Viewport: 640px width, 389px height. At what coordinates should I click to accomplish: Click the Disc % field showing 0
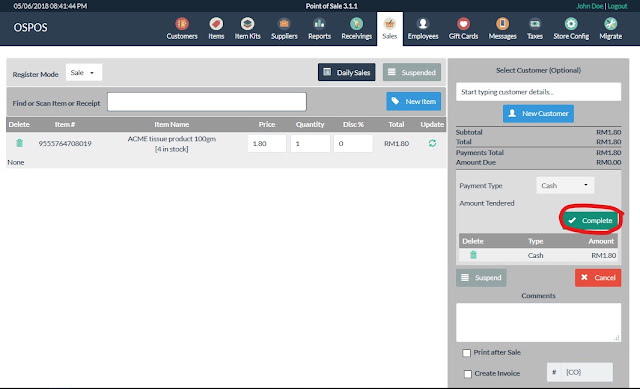(353, 144)
